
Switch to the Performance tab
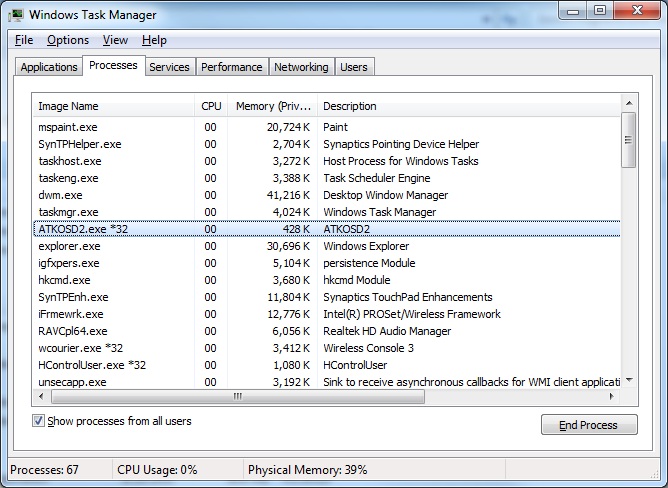pos(231,67)
